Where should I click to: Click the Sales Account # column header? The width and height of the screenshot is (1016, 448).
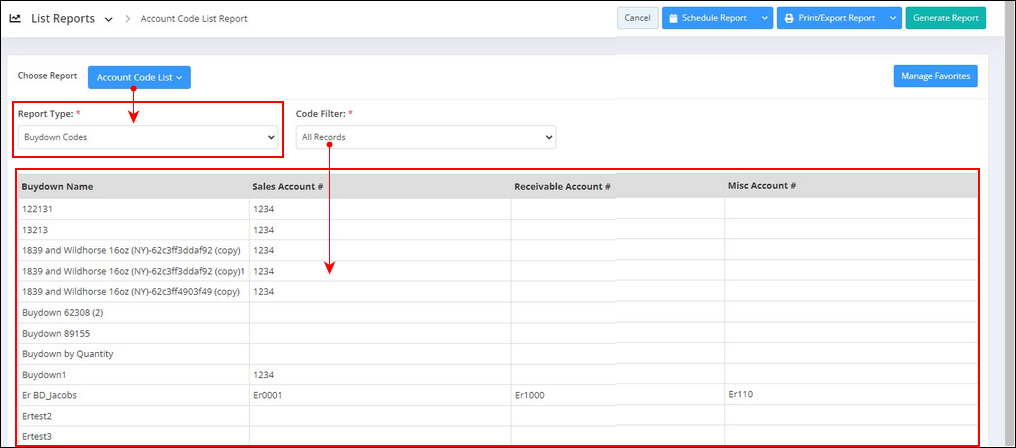288,186
